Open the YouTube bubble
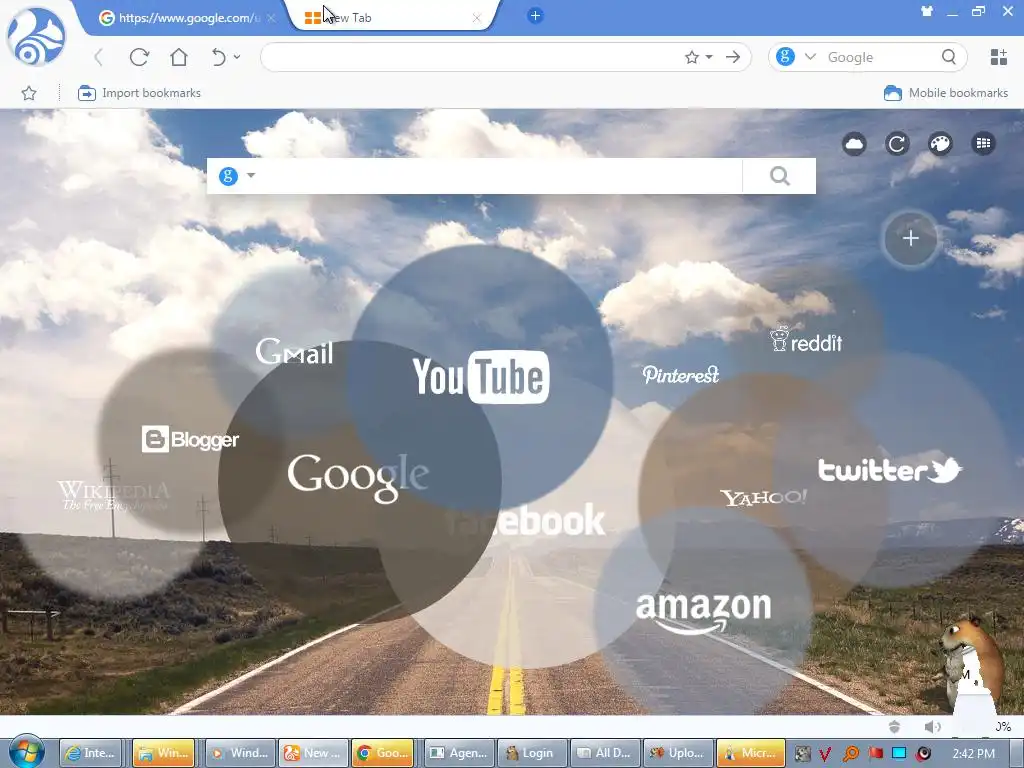The width and height of the screenshot is (1024, 768). 481,377
